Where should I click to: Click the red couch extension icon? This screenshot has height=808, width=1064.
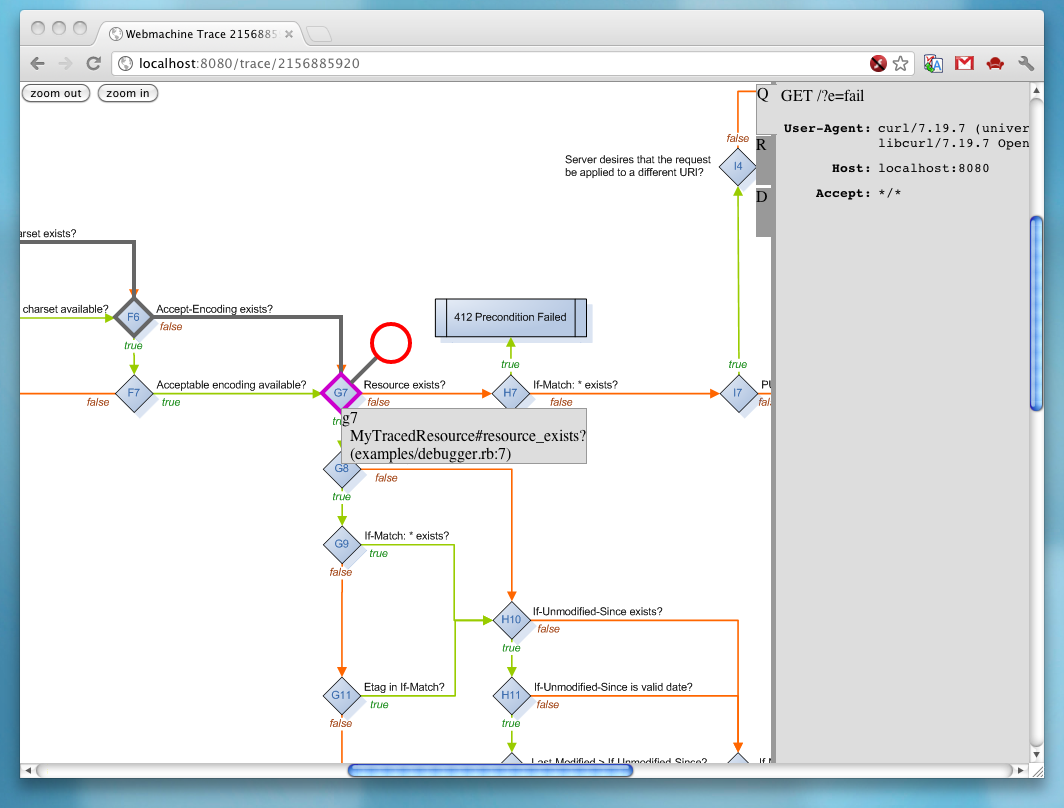click(995, 64)
